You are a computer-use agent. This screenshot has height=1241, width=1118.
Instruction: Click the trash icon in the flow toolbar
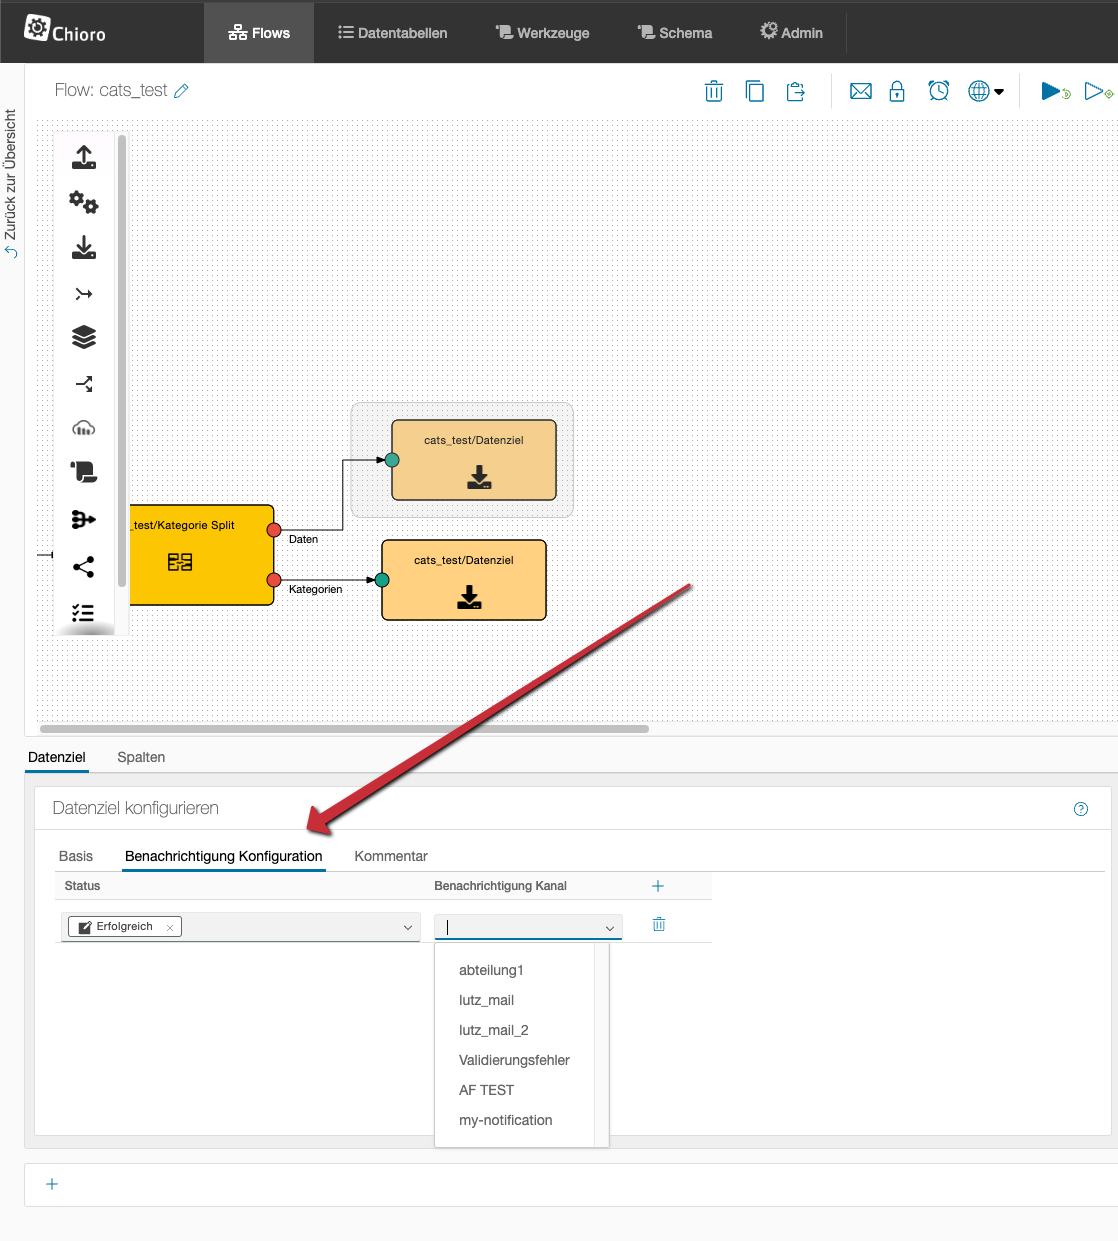click(x=714, y=92)
